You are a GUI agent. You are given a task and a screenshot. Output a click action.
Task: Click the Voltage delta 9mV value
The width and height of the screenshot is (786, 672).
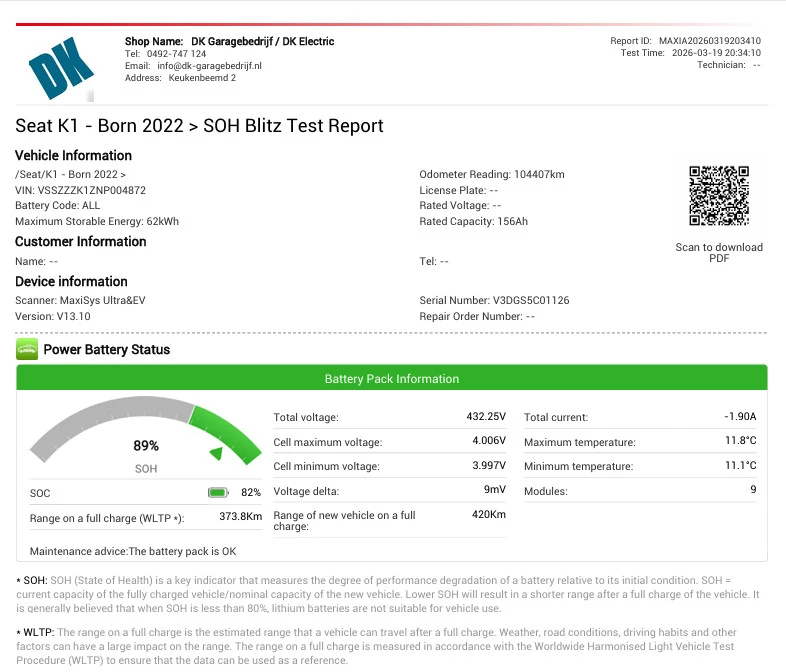(x=494, y=491)
